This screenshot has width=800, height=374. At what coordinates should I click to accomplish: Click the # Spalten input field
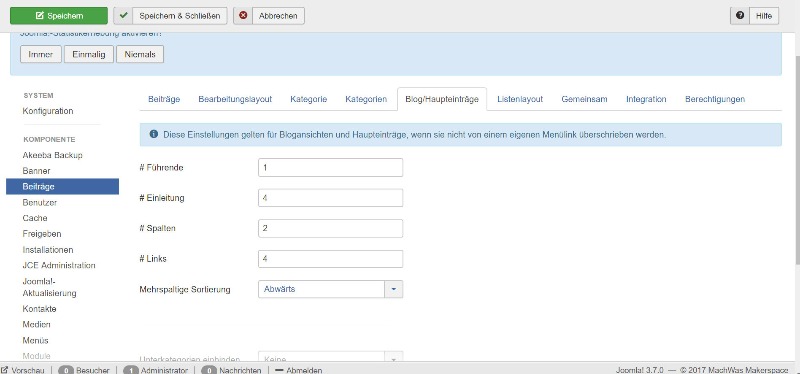coord(331,228)
